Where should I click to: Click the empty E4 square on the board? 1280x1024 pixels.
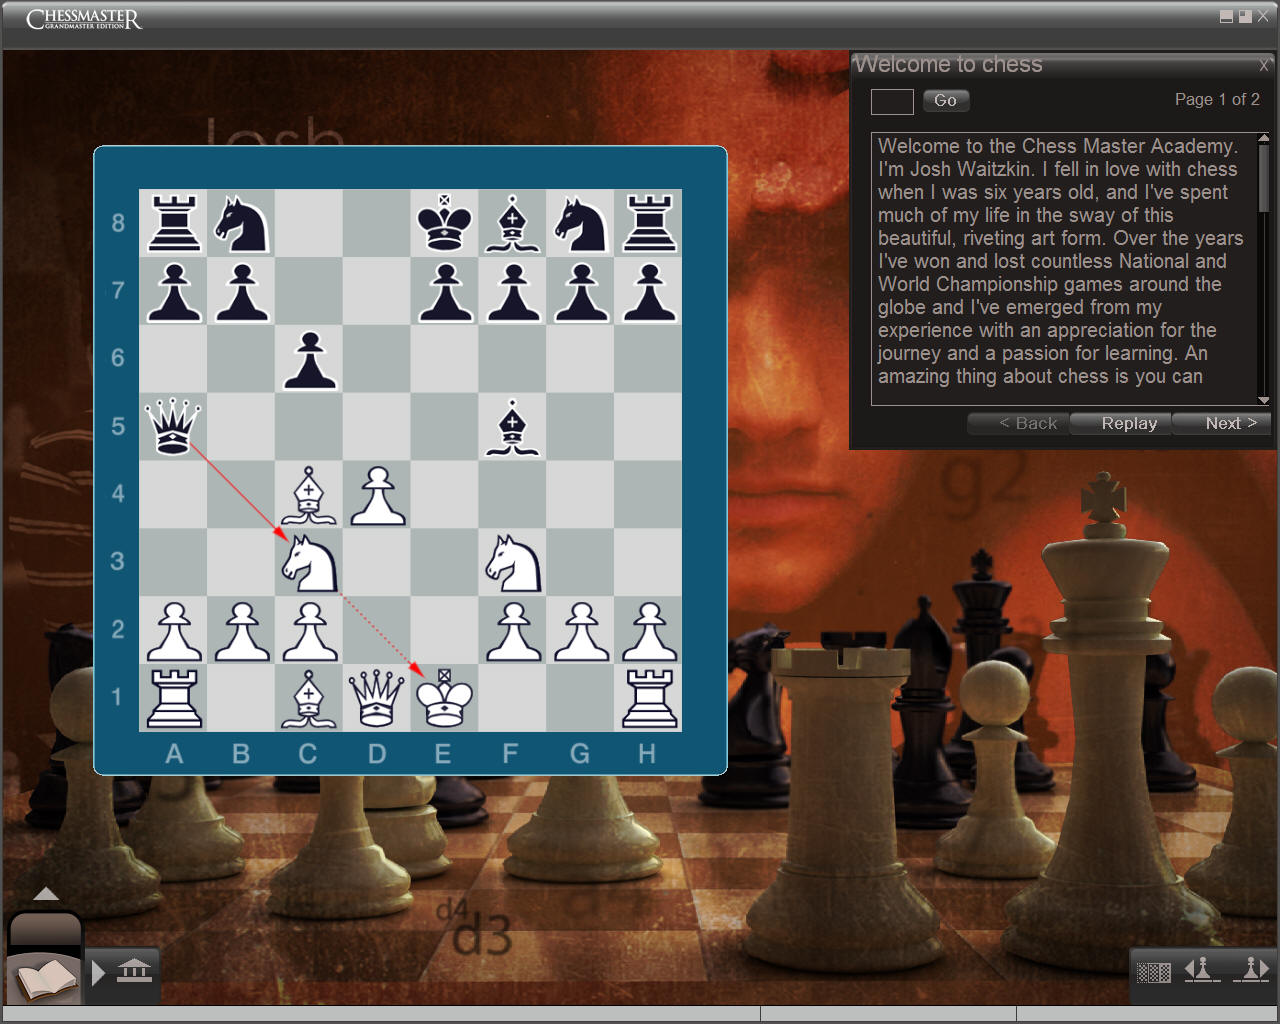[x=445, y=495]
